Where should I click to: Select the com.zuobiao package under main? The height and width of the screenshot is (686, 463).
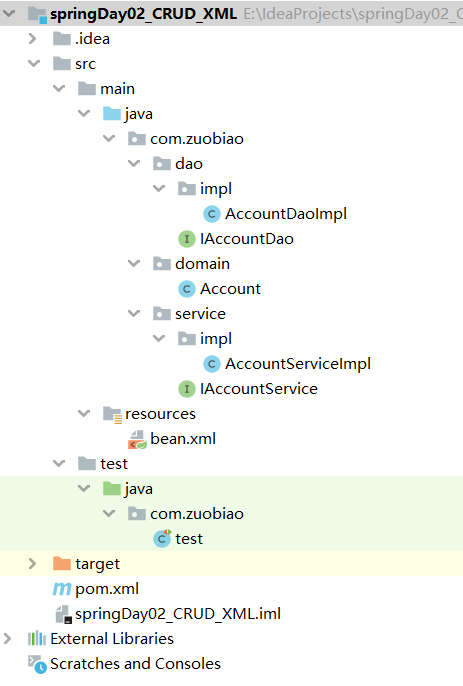[x=197, y=139]
